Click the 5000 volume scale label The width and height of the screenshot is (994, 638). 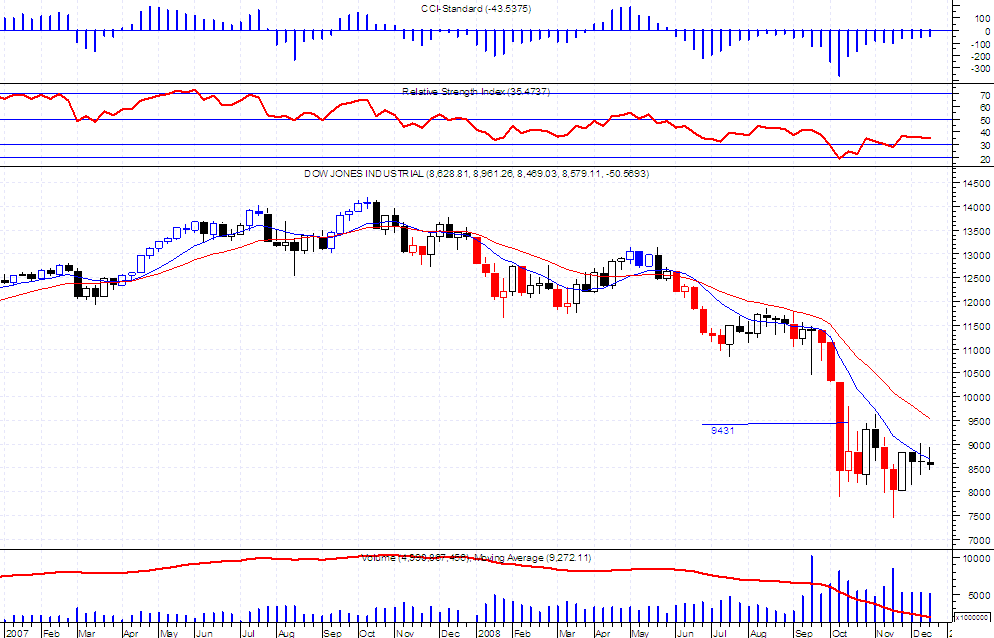click(980, 596)
